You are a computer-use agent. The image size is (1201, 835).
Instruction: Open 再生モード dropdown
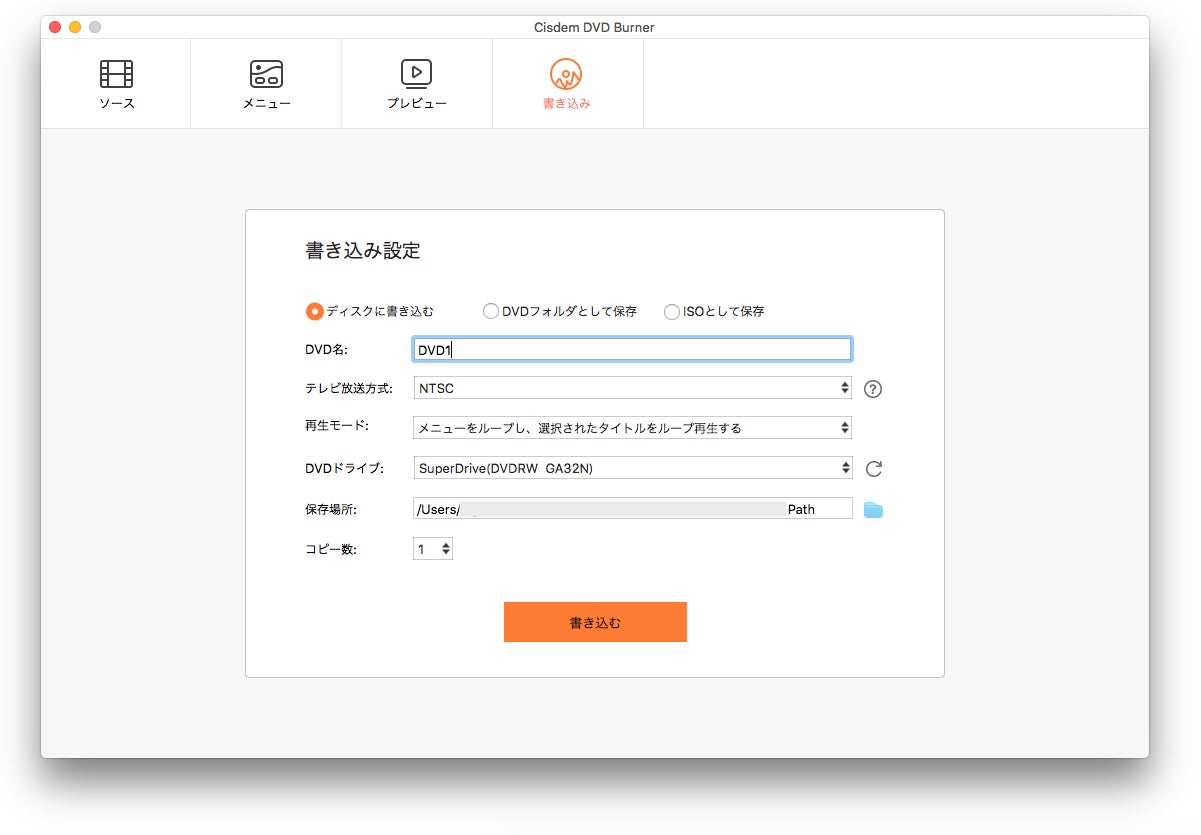pyautogui.click(x=632, y=428)
